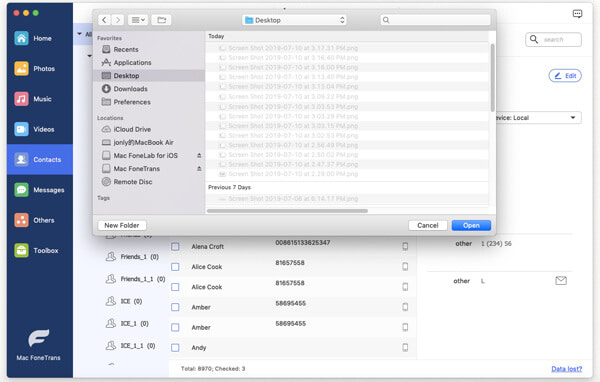This screenshot has width=600, height=382.
Task: Click the new folder toolbar icon
Action: click(161, 20)
